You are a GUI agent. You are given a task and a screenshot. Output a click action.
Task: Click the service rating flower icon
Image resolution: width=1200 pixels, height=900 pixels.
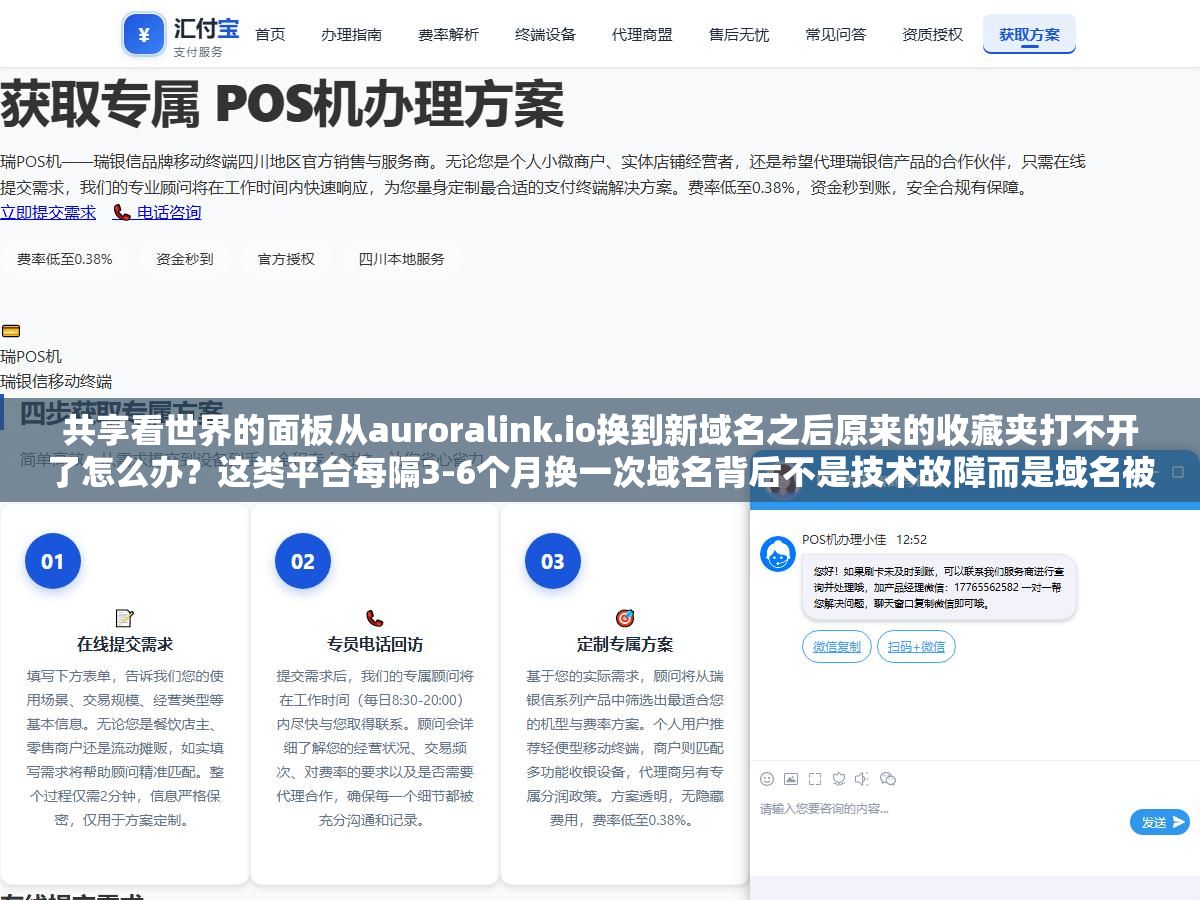[839, 779]
